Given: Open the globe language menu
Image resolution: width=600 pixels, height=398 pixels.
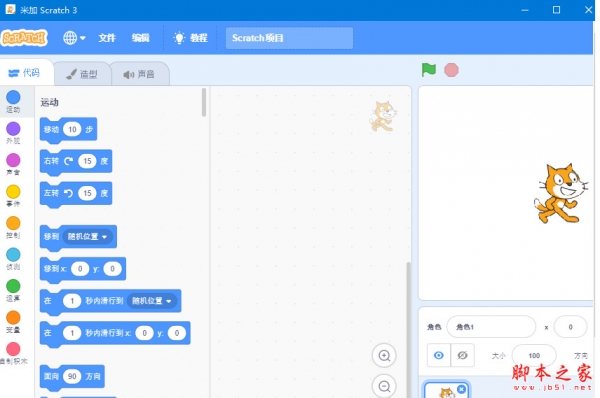Looking at the screenshot, I should pyautogui.click(x=74, y=38).
